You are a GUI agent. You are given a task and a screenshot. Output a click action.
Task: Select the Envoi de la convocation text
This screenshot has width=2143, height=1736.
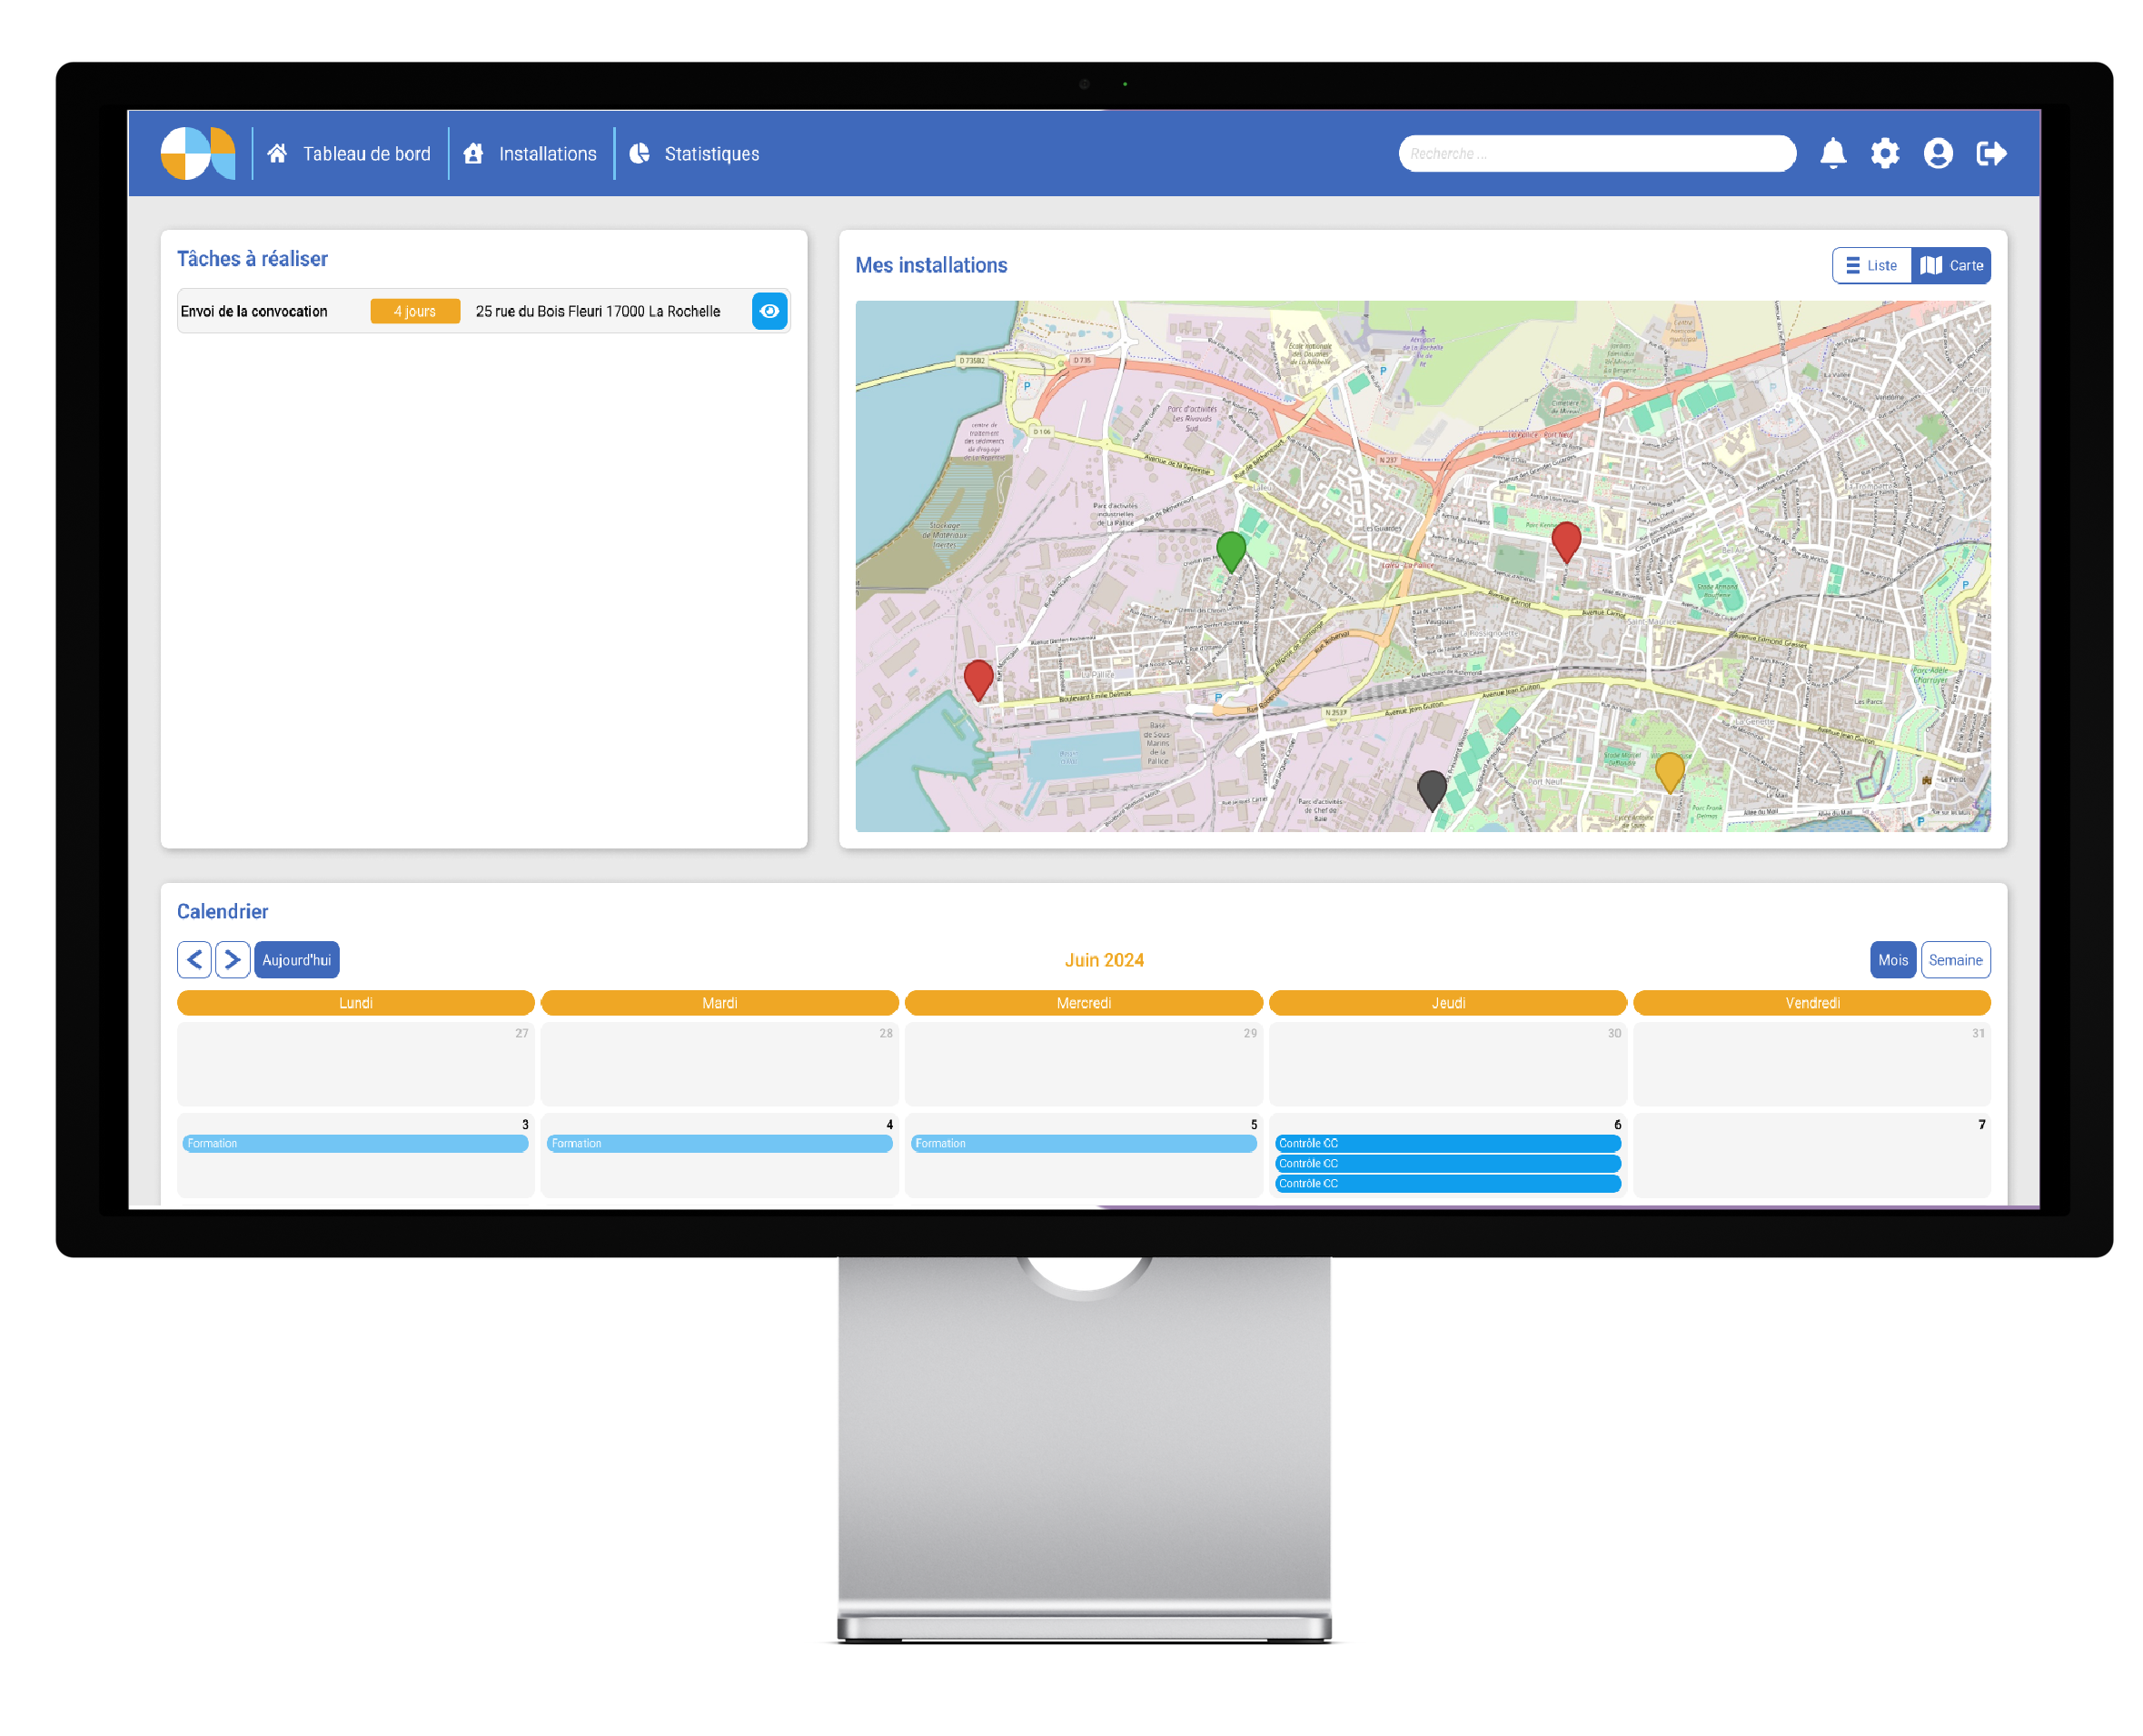[253, 311]
